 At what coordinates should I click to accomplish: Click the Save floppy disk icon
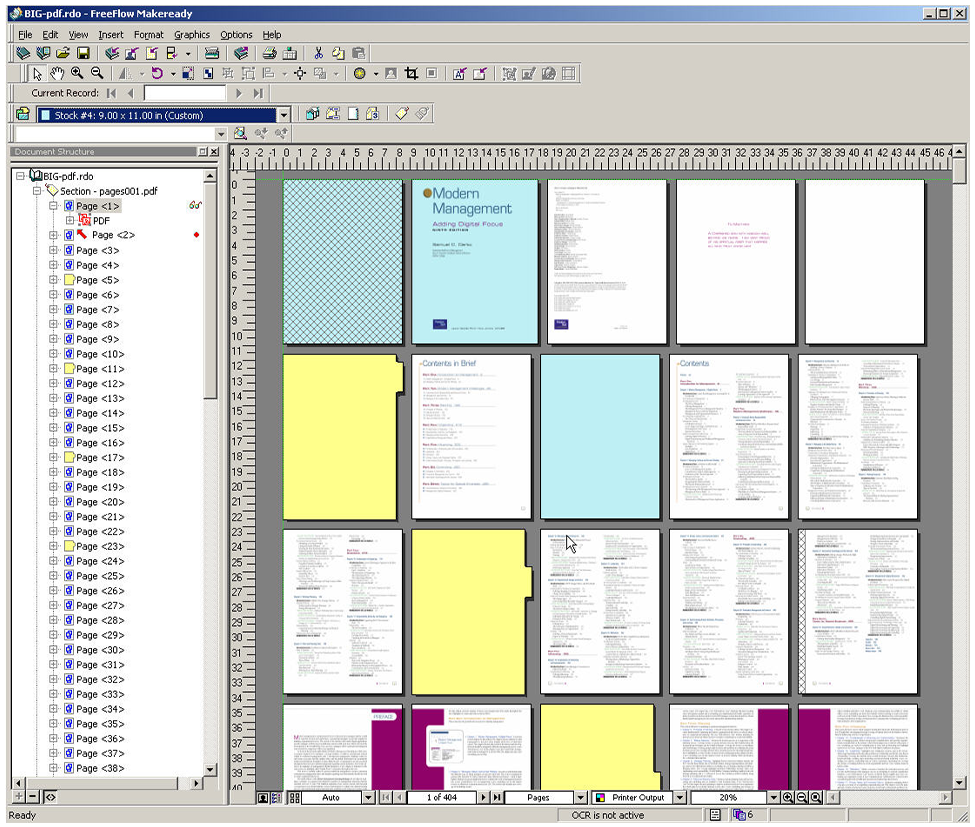tap(84, 53)
